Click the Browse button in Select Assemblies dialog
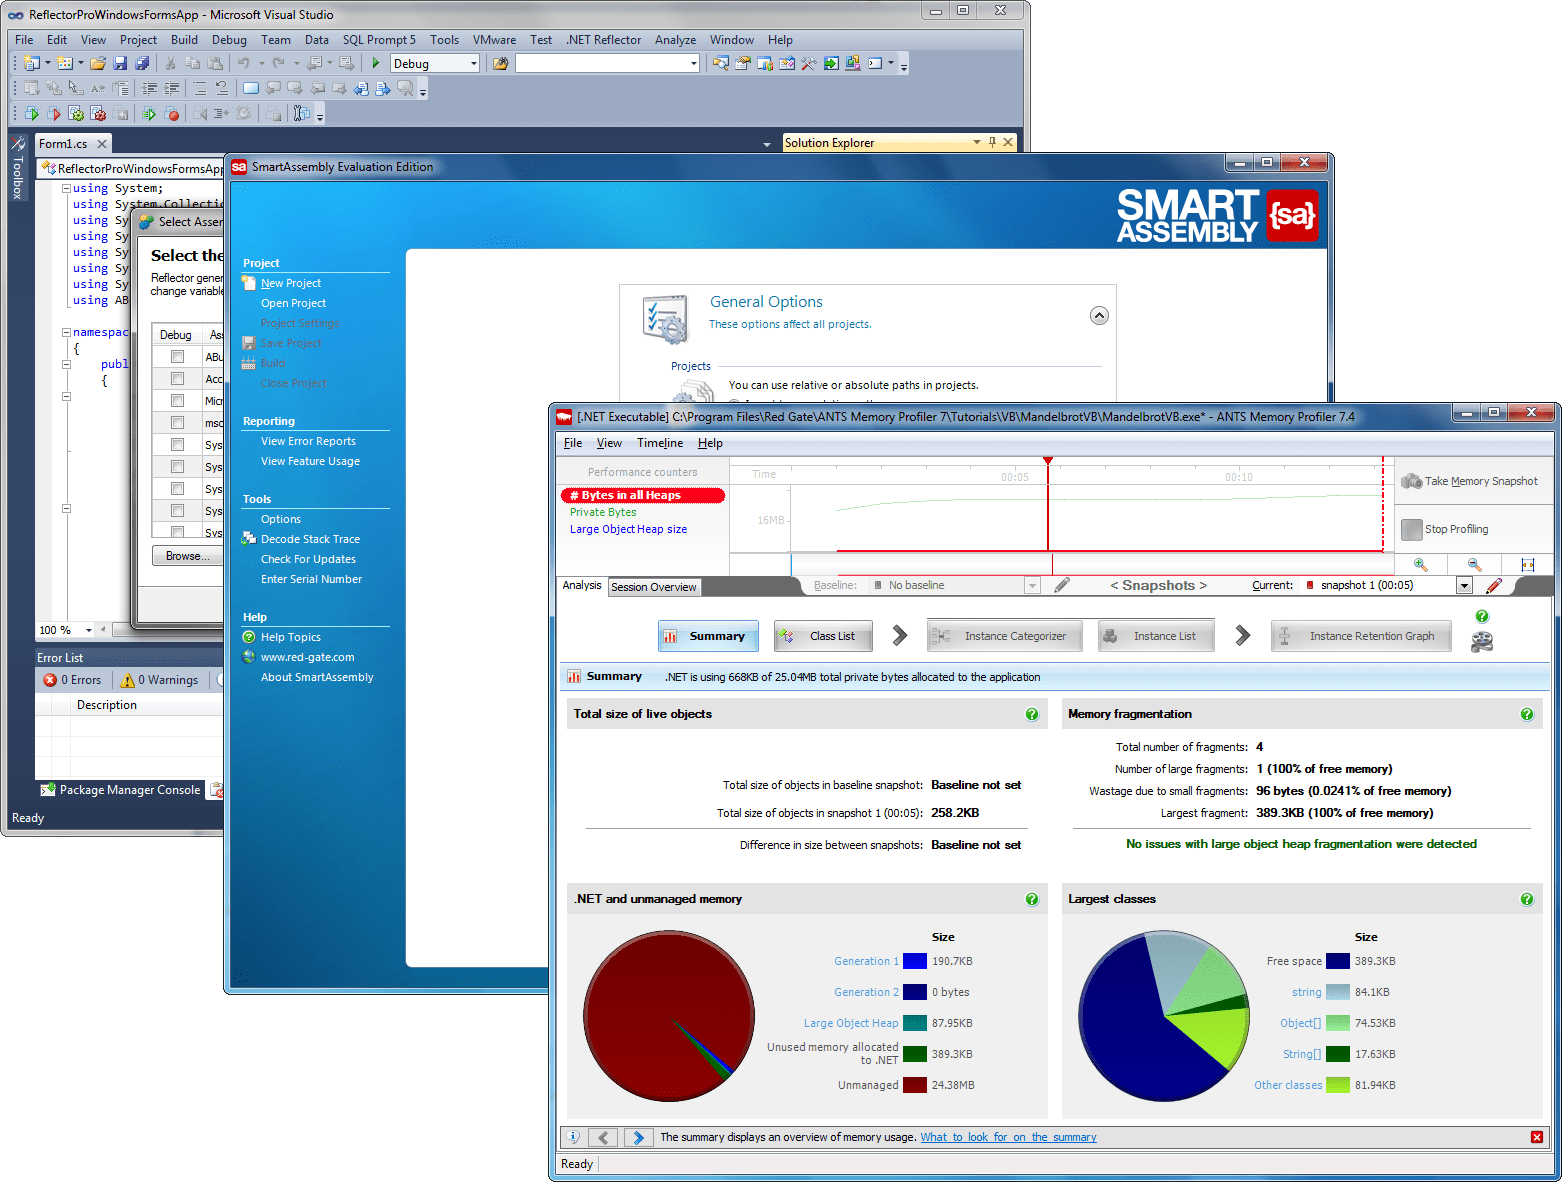This screenshot has width=1562, height=1182. 187,555
